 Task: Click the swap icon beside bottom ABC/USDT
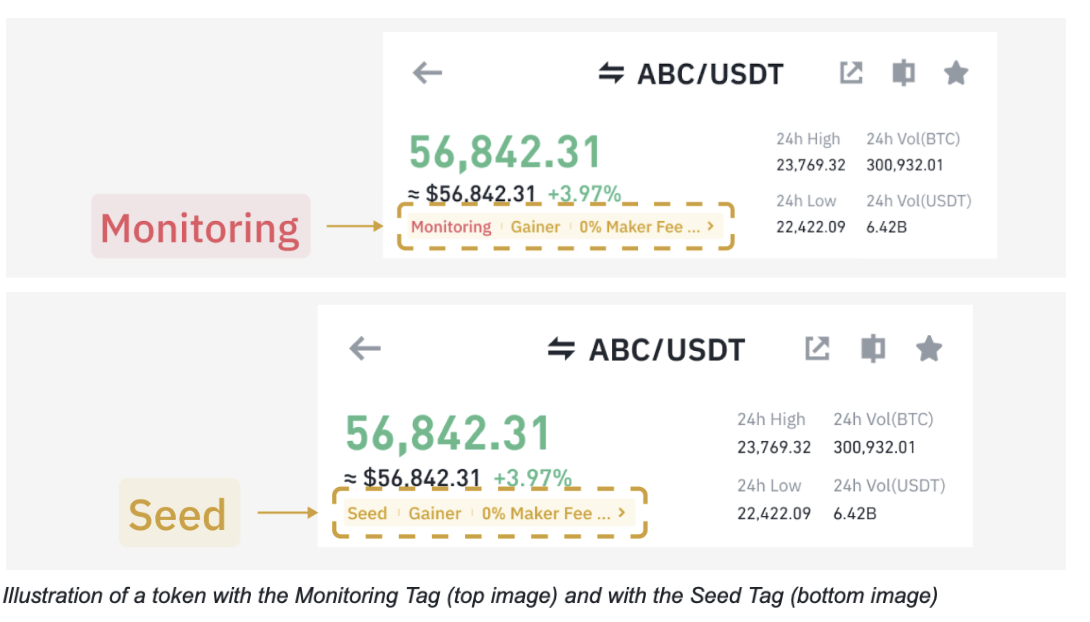coord(562,349)
